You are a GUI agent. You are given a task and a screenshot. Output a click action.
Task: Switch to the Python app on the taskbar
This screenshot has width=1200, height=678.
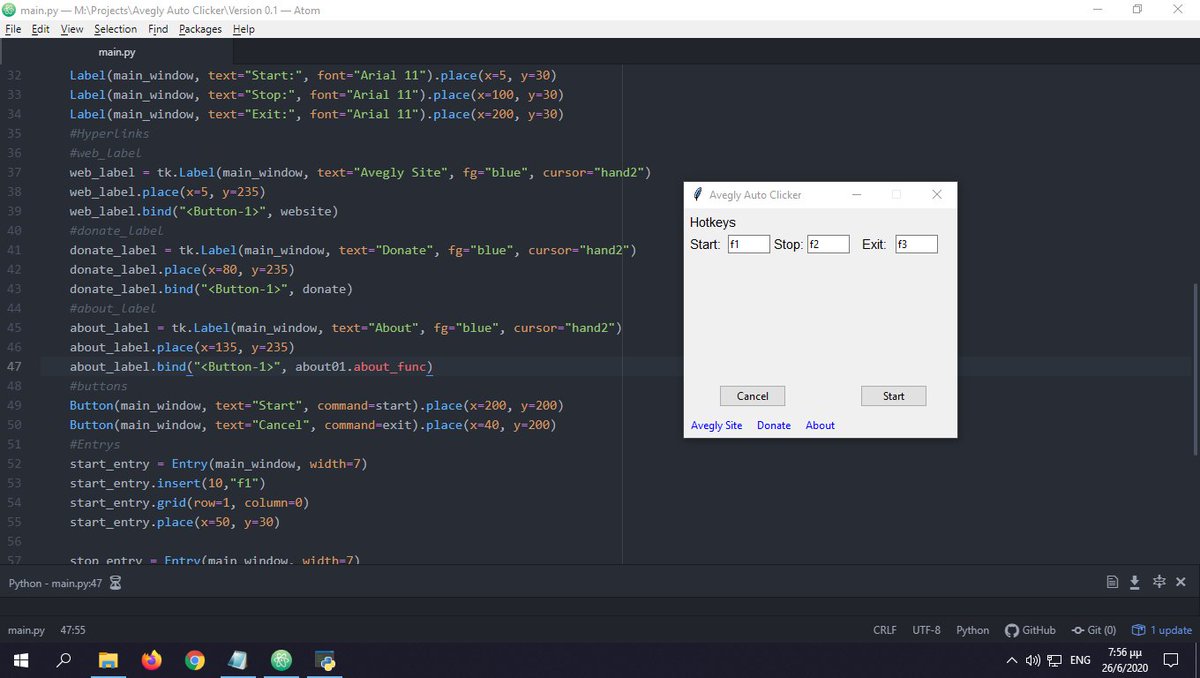pos(325,660)
